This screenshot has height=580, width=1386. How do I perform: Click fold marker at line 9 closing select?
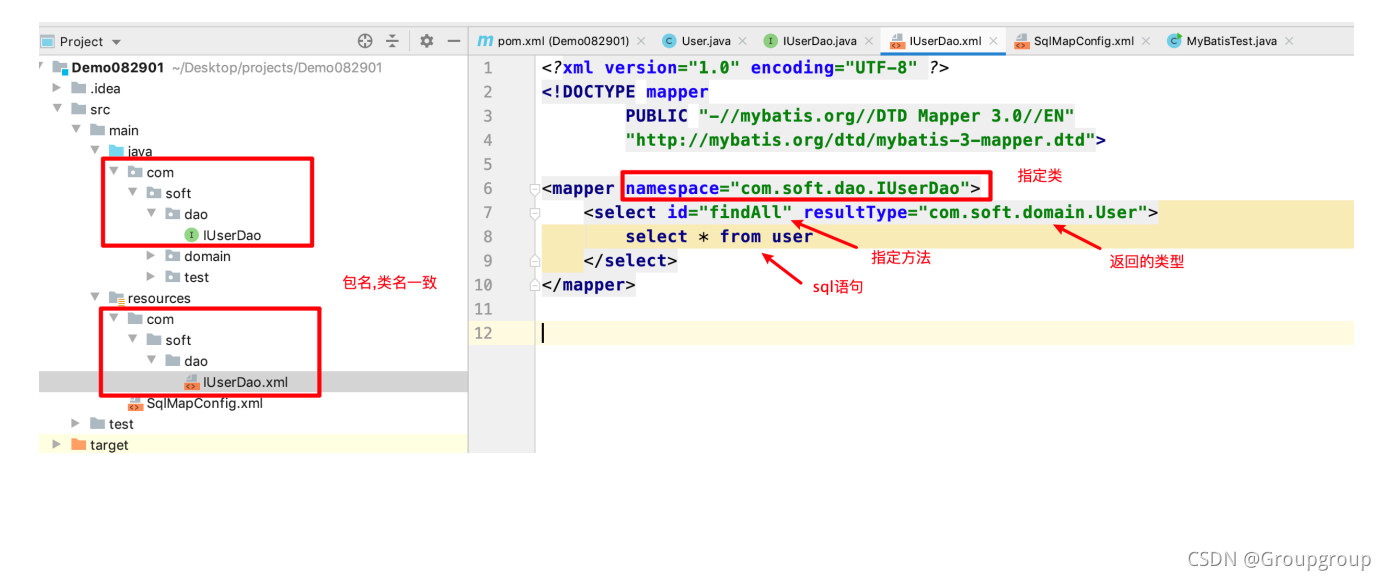pyautogui.click(x=535, y=260)
